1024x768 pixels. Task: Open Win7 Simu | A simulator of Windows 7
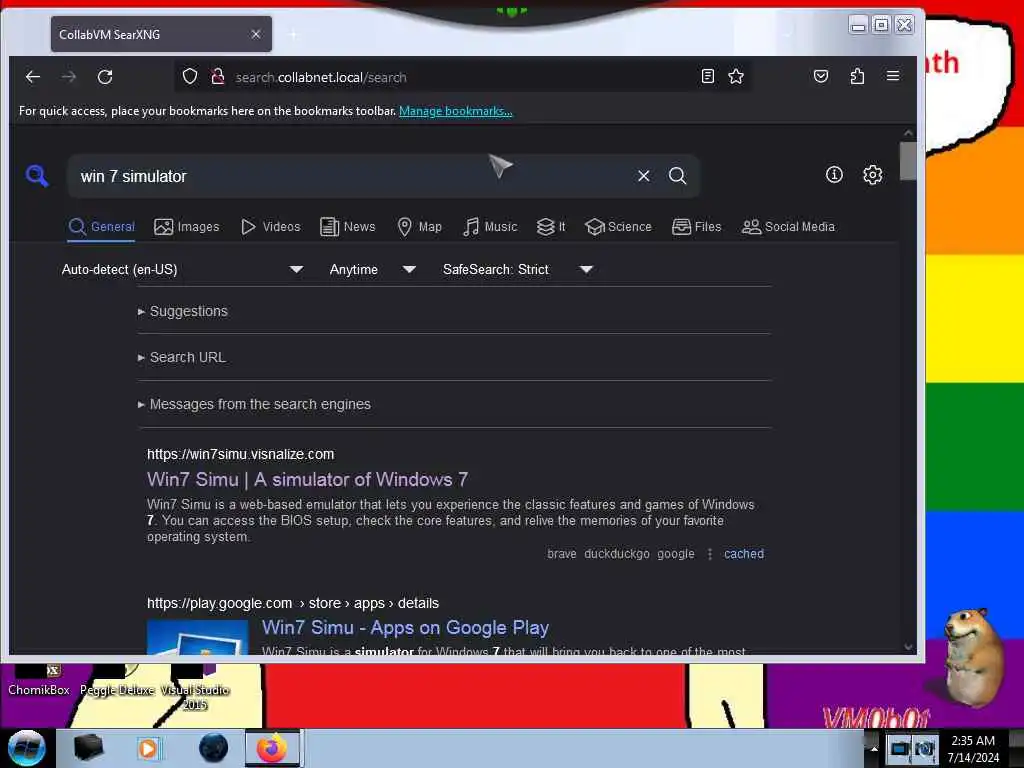pos(307,479)
